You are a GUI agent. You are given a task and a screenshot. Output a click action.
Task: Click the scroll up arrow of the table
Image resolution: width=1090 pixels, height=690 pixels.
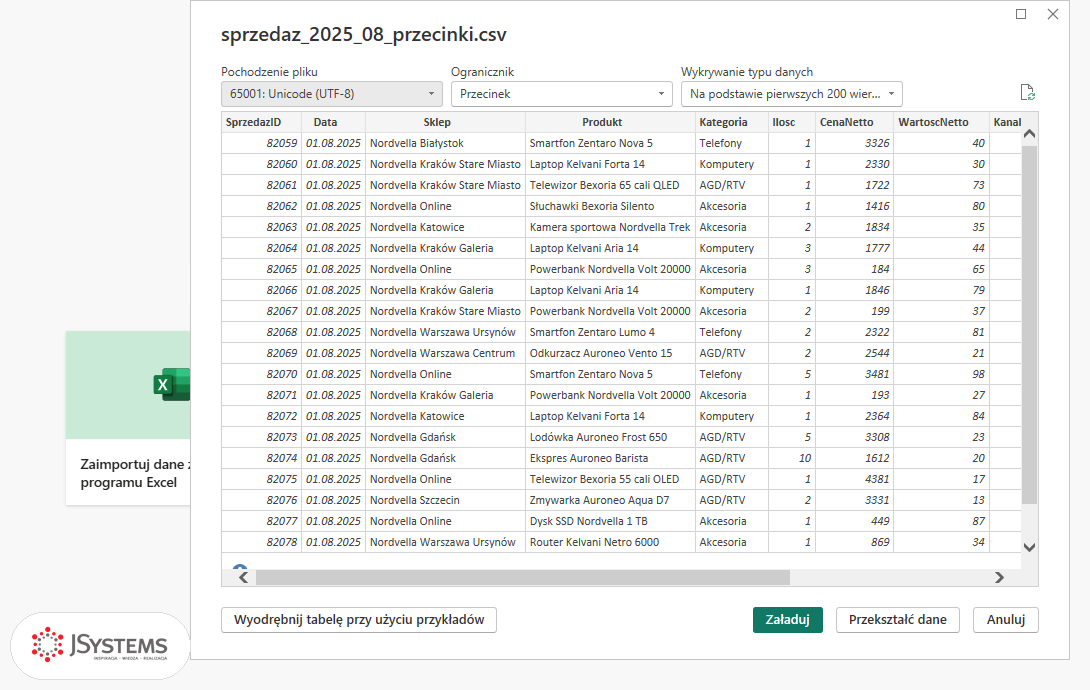pyautogui.click(x=1030, y=133)
